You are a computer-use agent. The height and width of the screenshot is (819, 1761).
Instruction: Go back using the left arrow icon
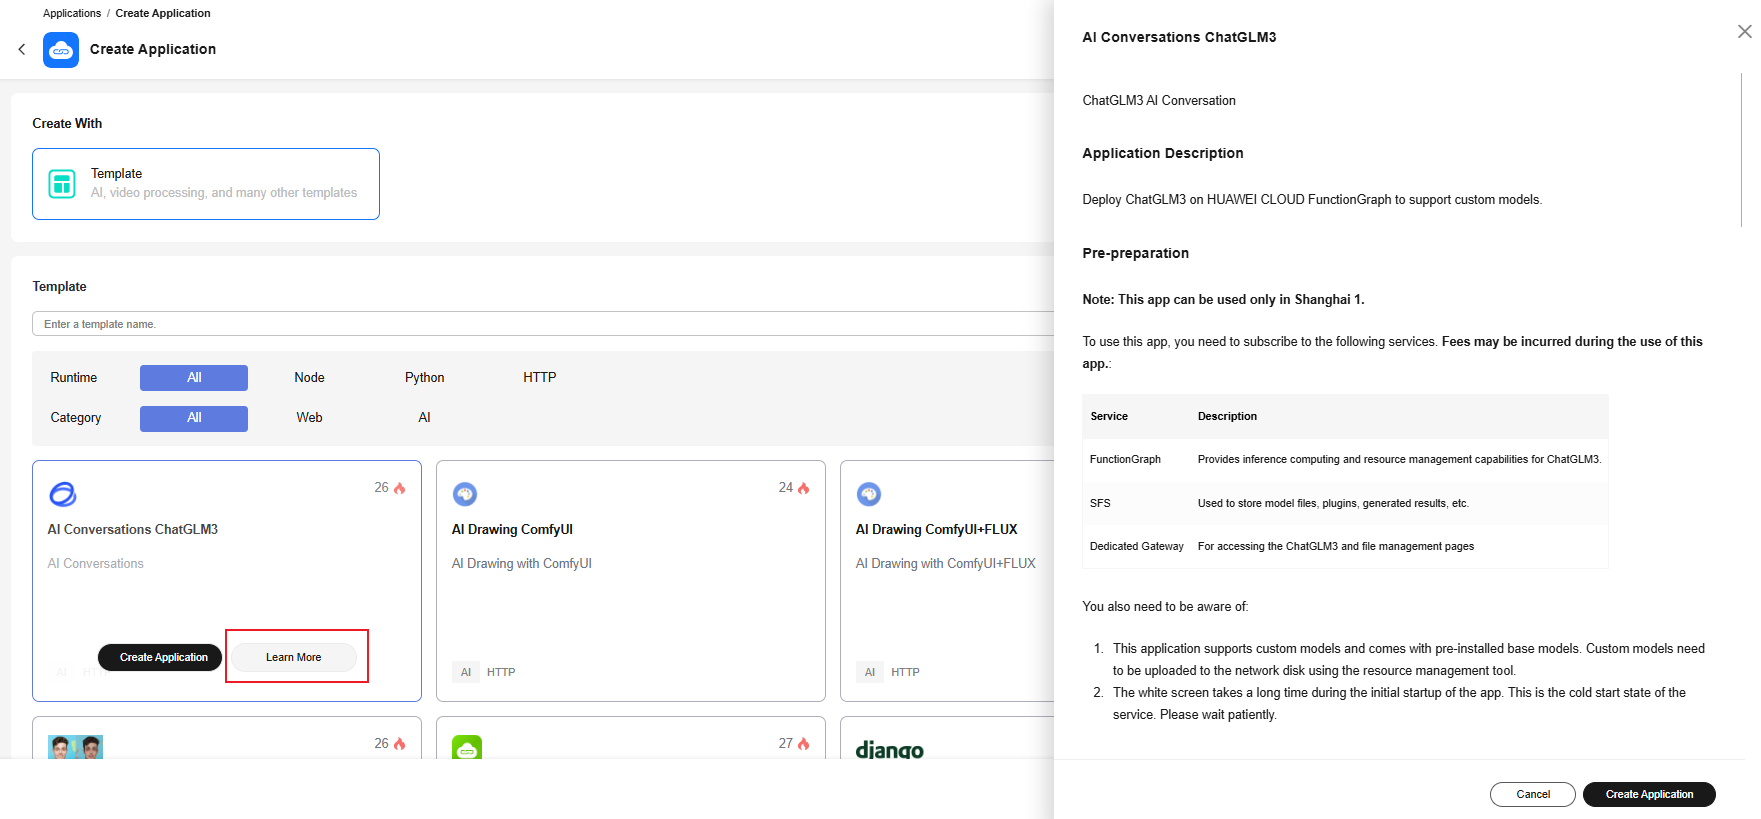point(22,49)
